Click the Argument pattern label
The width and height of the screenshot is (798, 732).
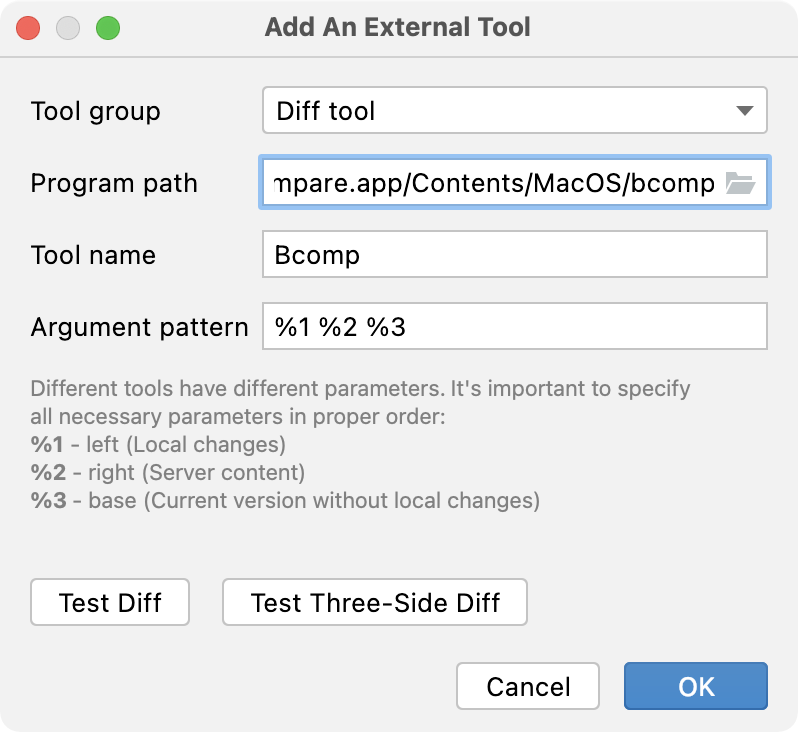tap(139, 327)
